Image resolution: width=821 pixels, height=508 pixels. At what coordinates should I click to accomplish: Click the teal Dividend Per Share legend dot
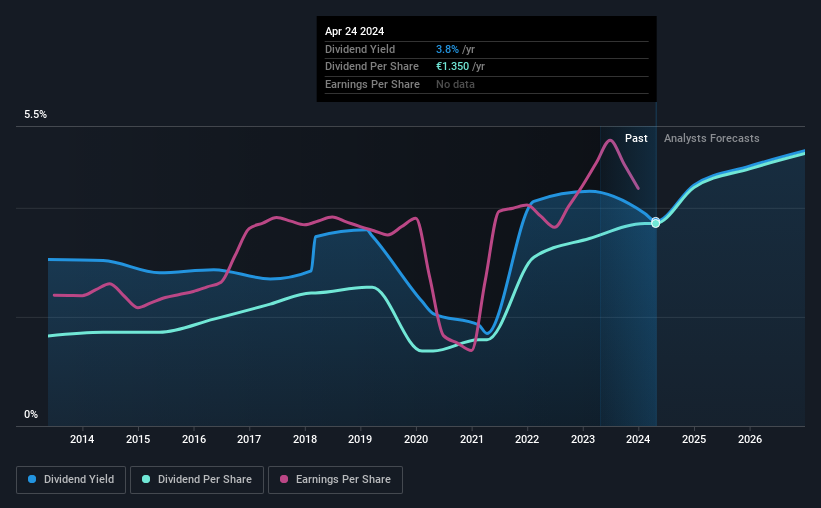146,479
